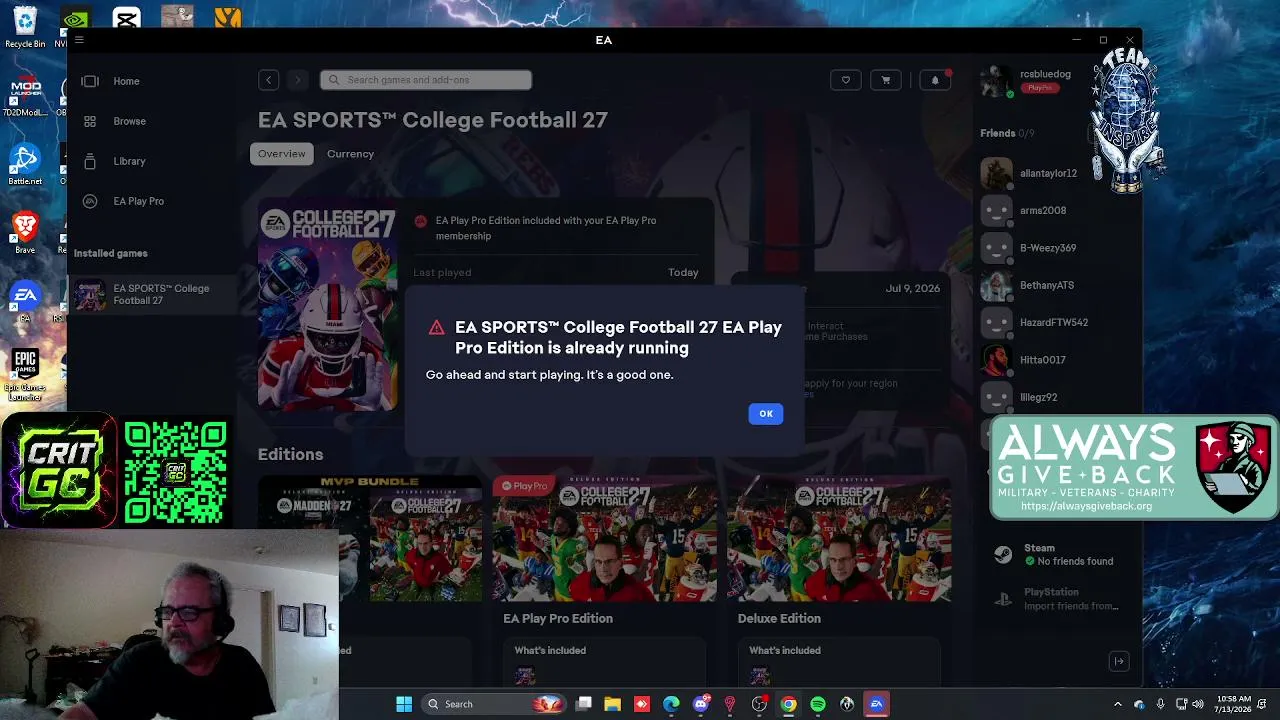
Task: Open the wishlist heart icon
Action: (845, 80)
